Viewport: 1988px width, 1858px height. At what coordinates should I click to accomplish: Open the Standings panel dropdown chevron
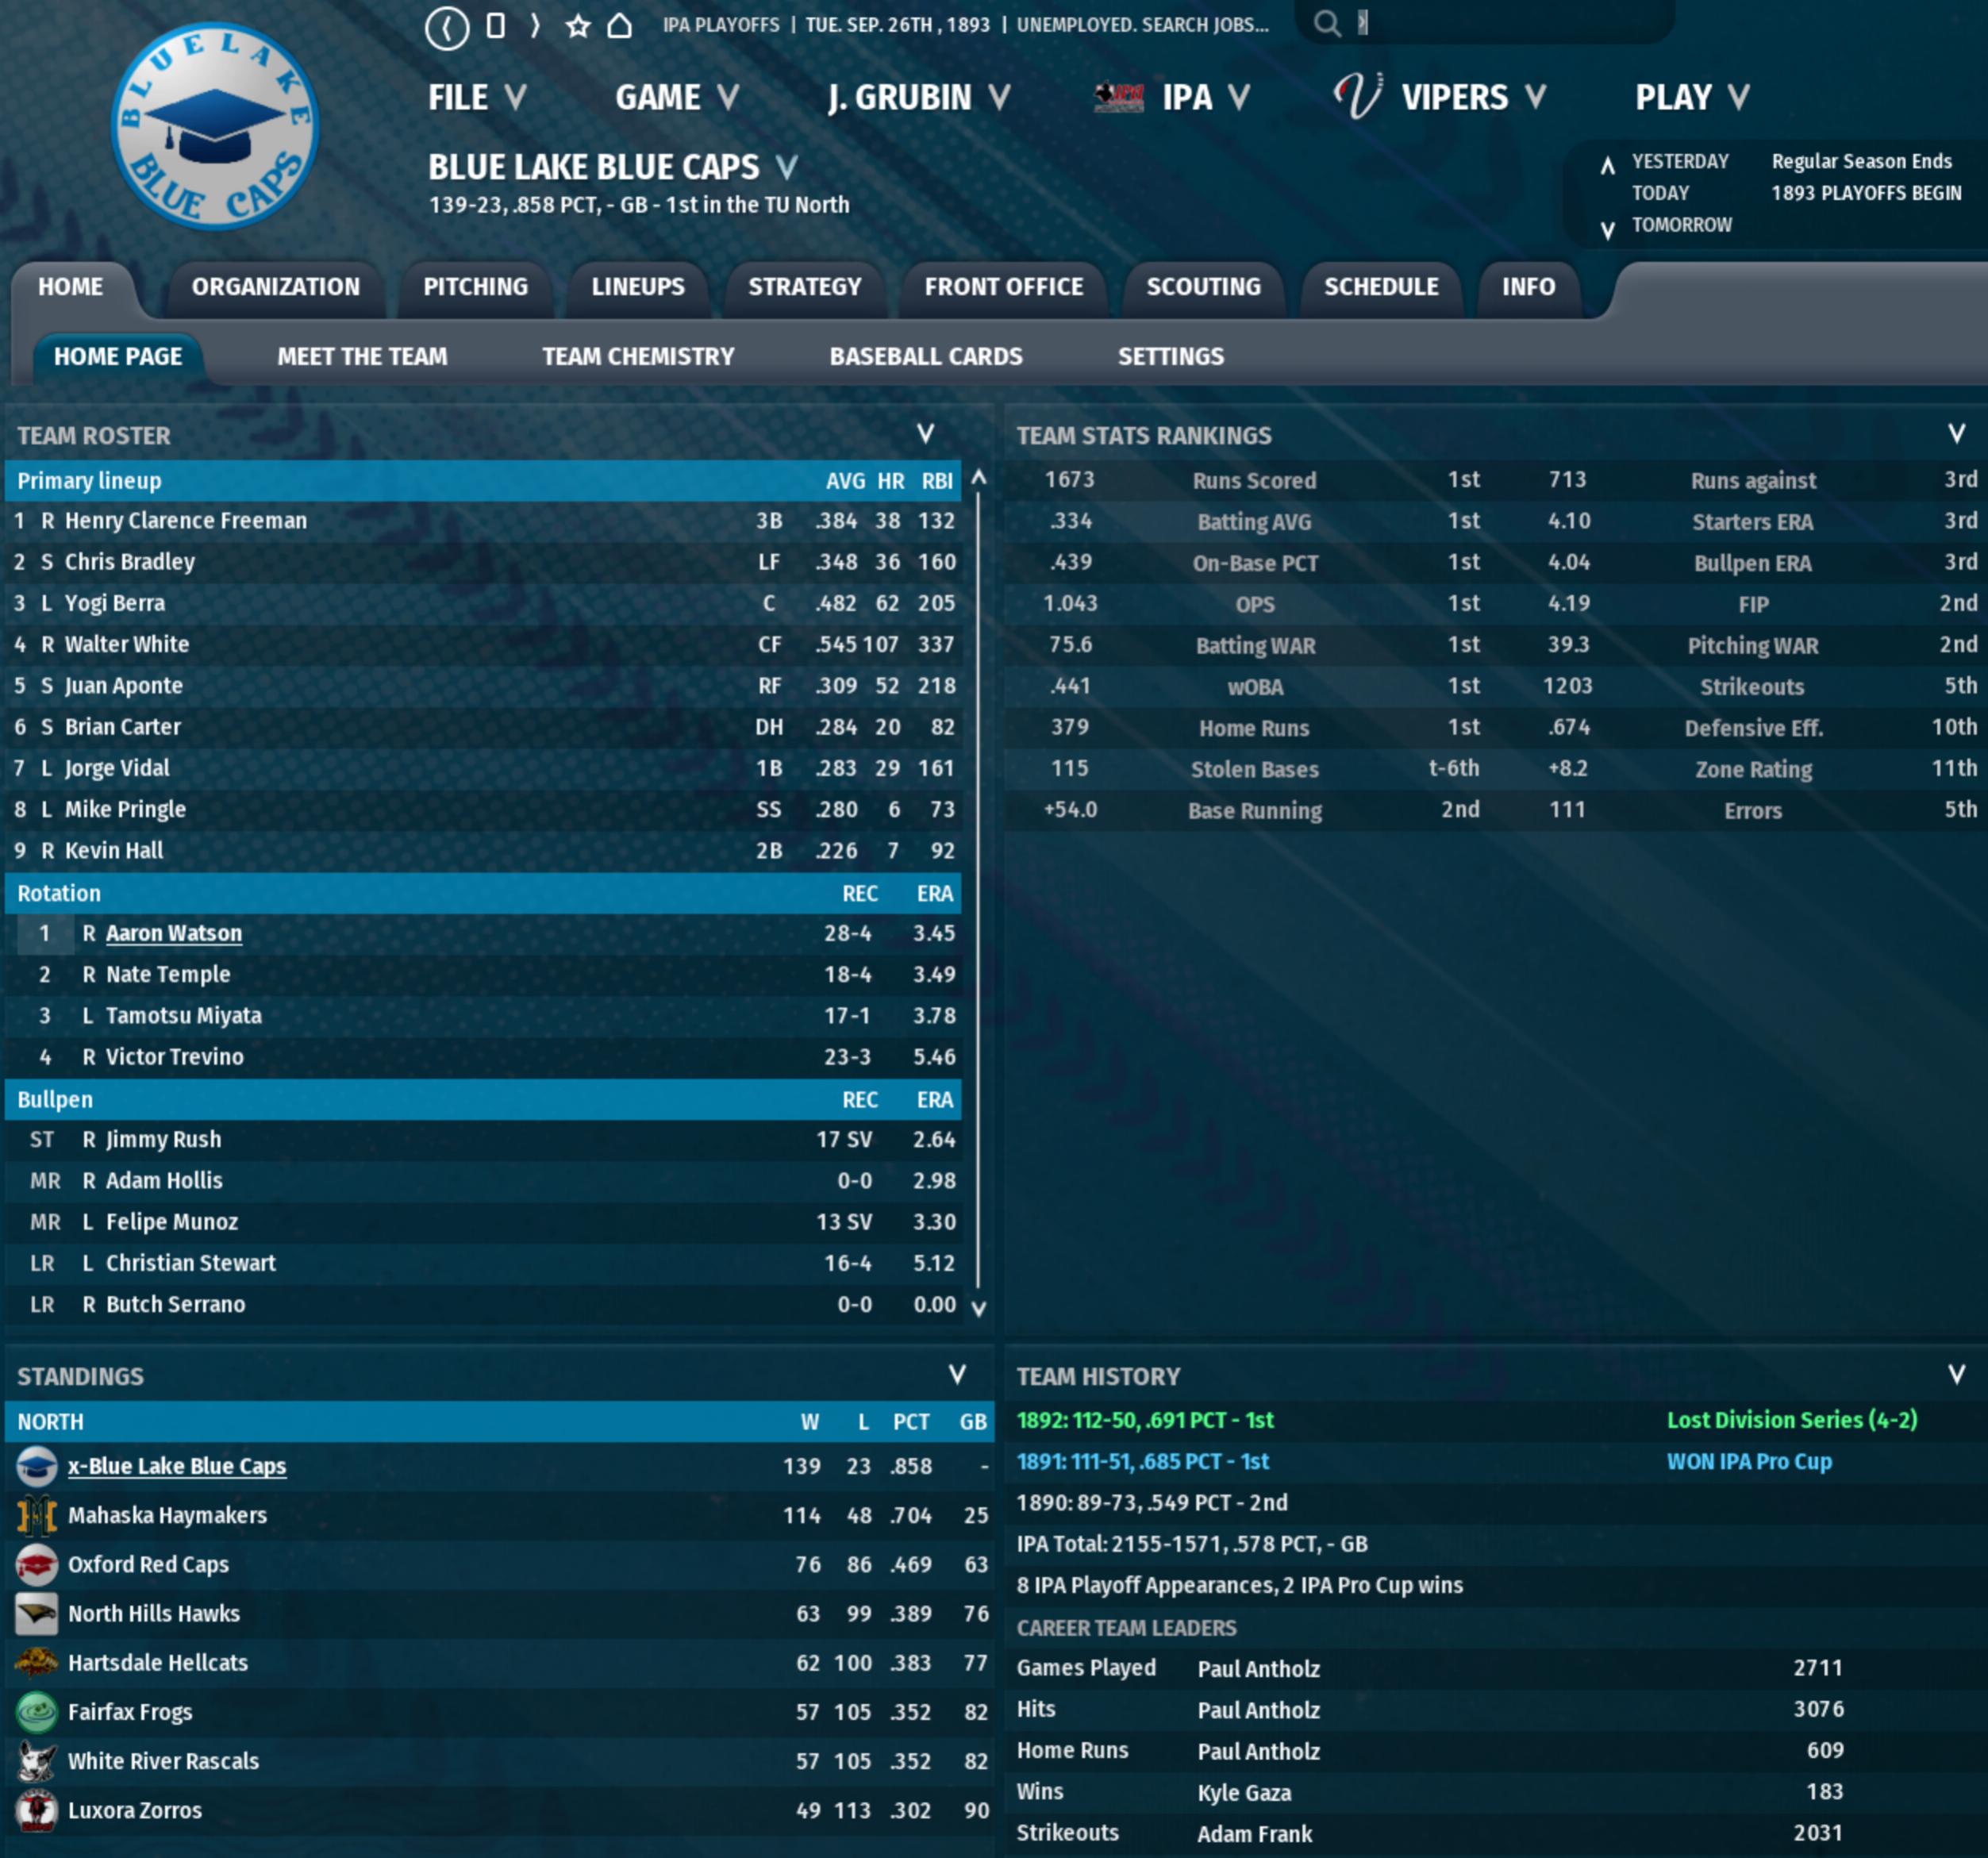coord(956,1375)
